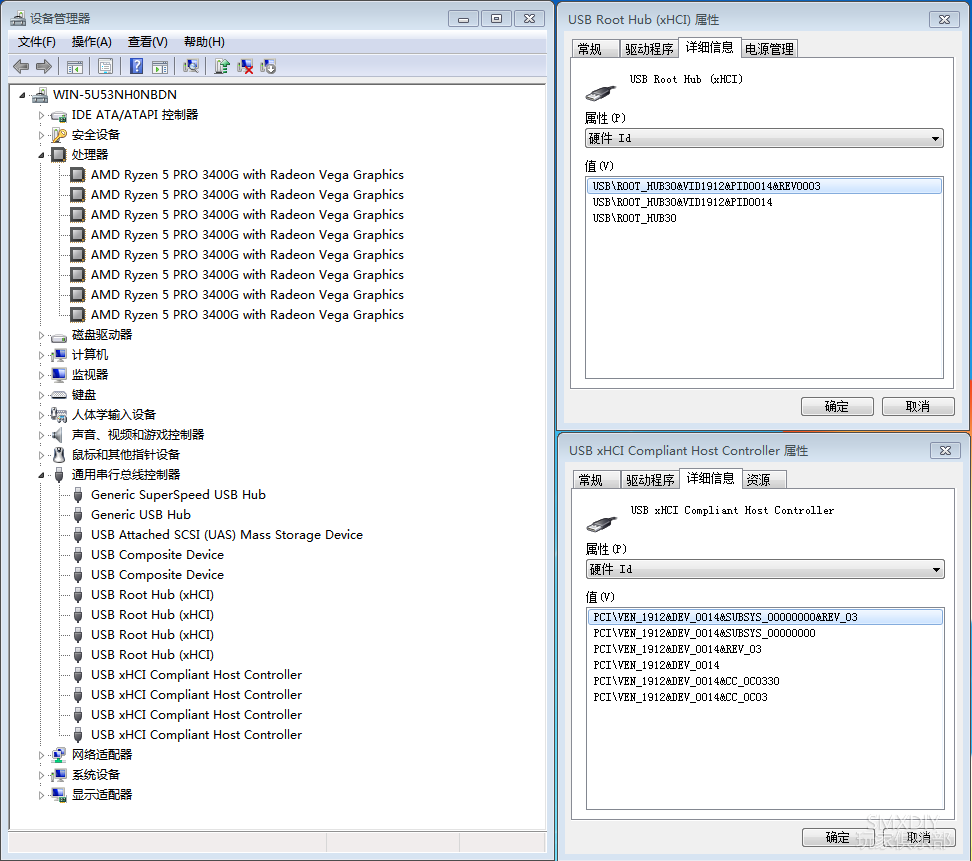The height and width of the screenshot is (861, 972).
Task: Click the uninstall device icon with red X
Action: pos(245,66)
